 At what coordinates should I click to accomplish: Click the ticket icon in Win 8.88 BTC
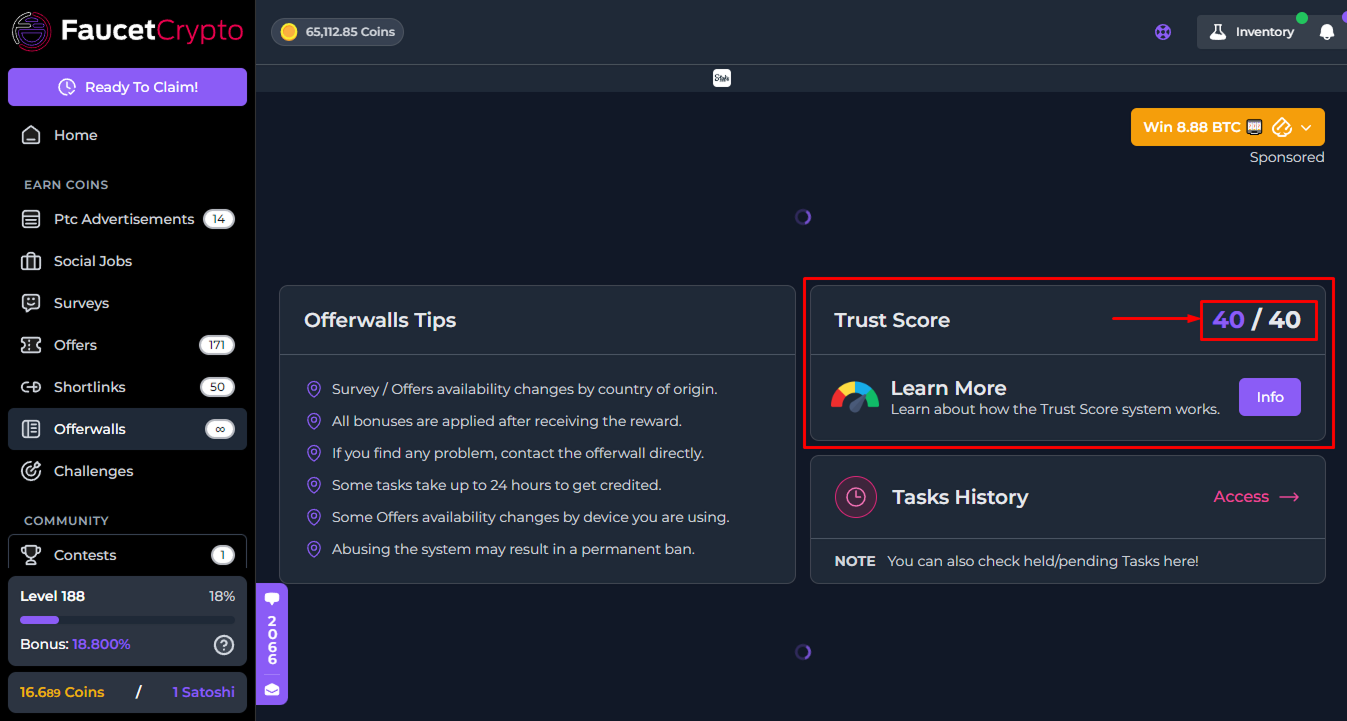[1283, 127]
